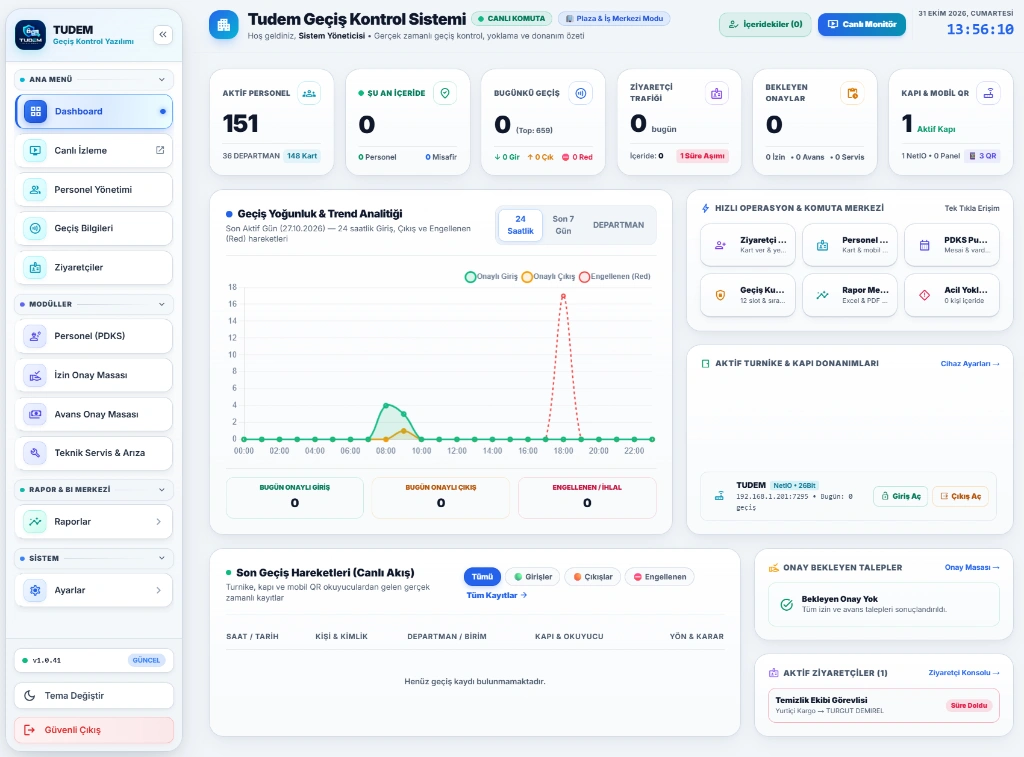This screenshot has height=757, width=1024.
Task: Click the shield icon on Şu An İçeride card
Action: pos(445,93)
